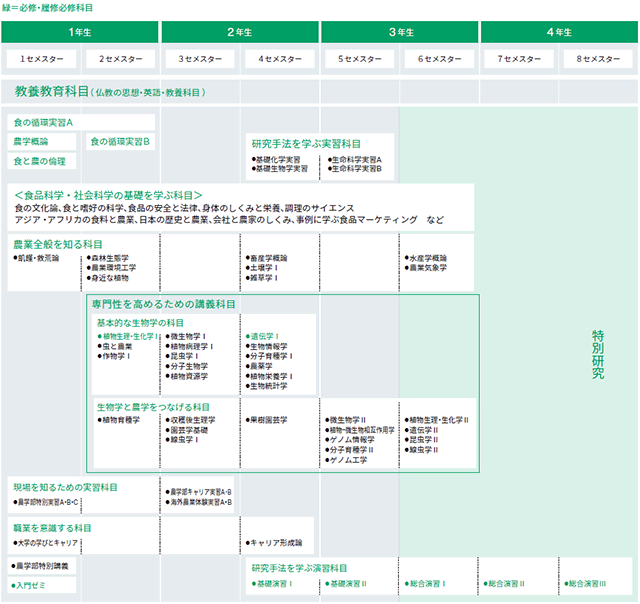640x604 pixels.
Task: Click the 1セメスター box
Action: [x=42, y=59]
